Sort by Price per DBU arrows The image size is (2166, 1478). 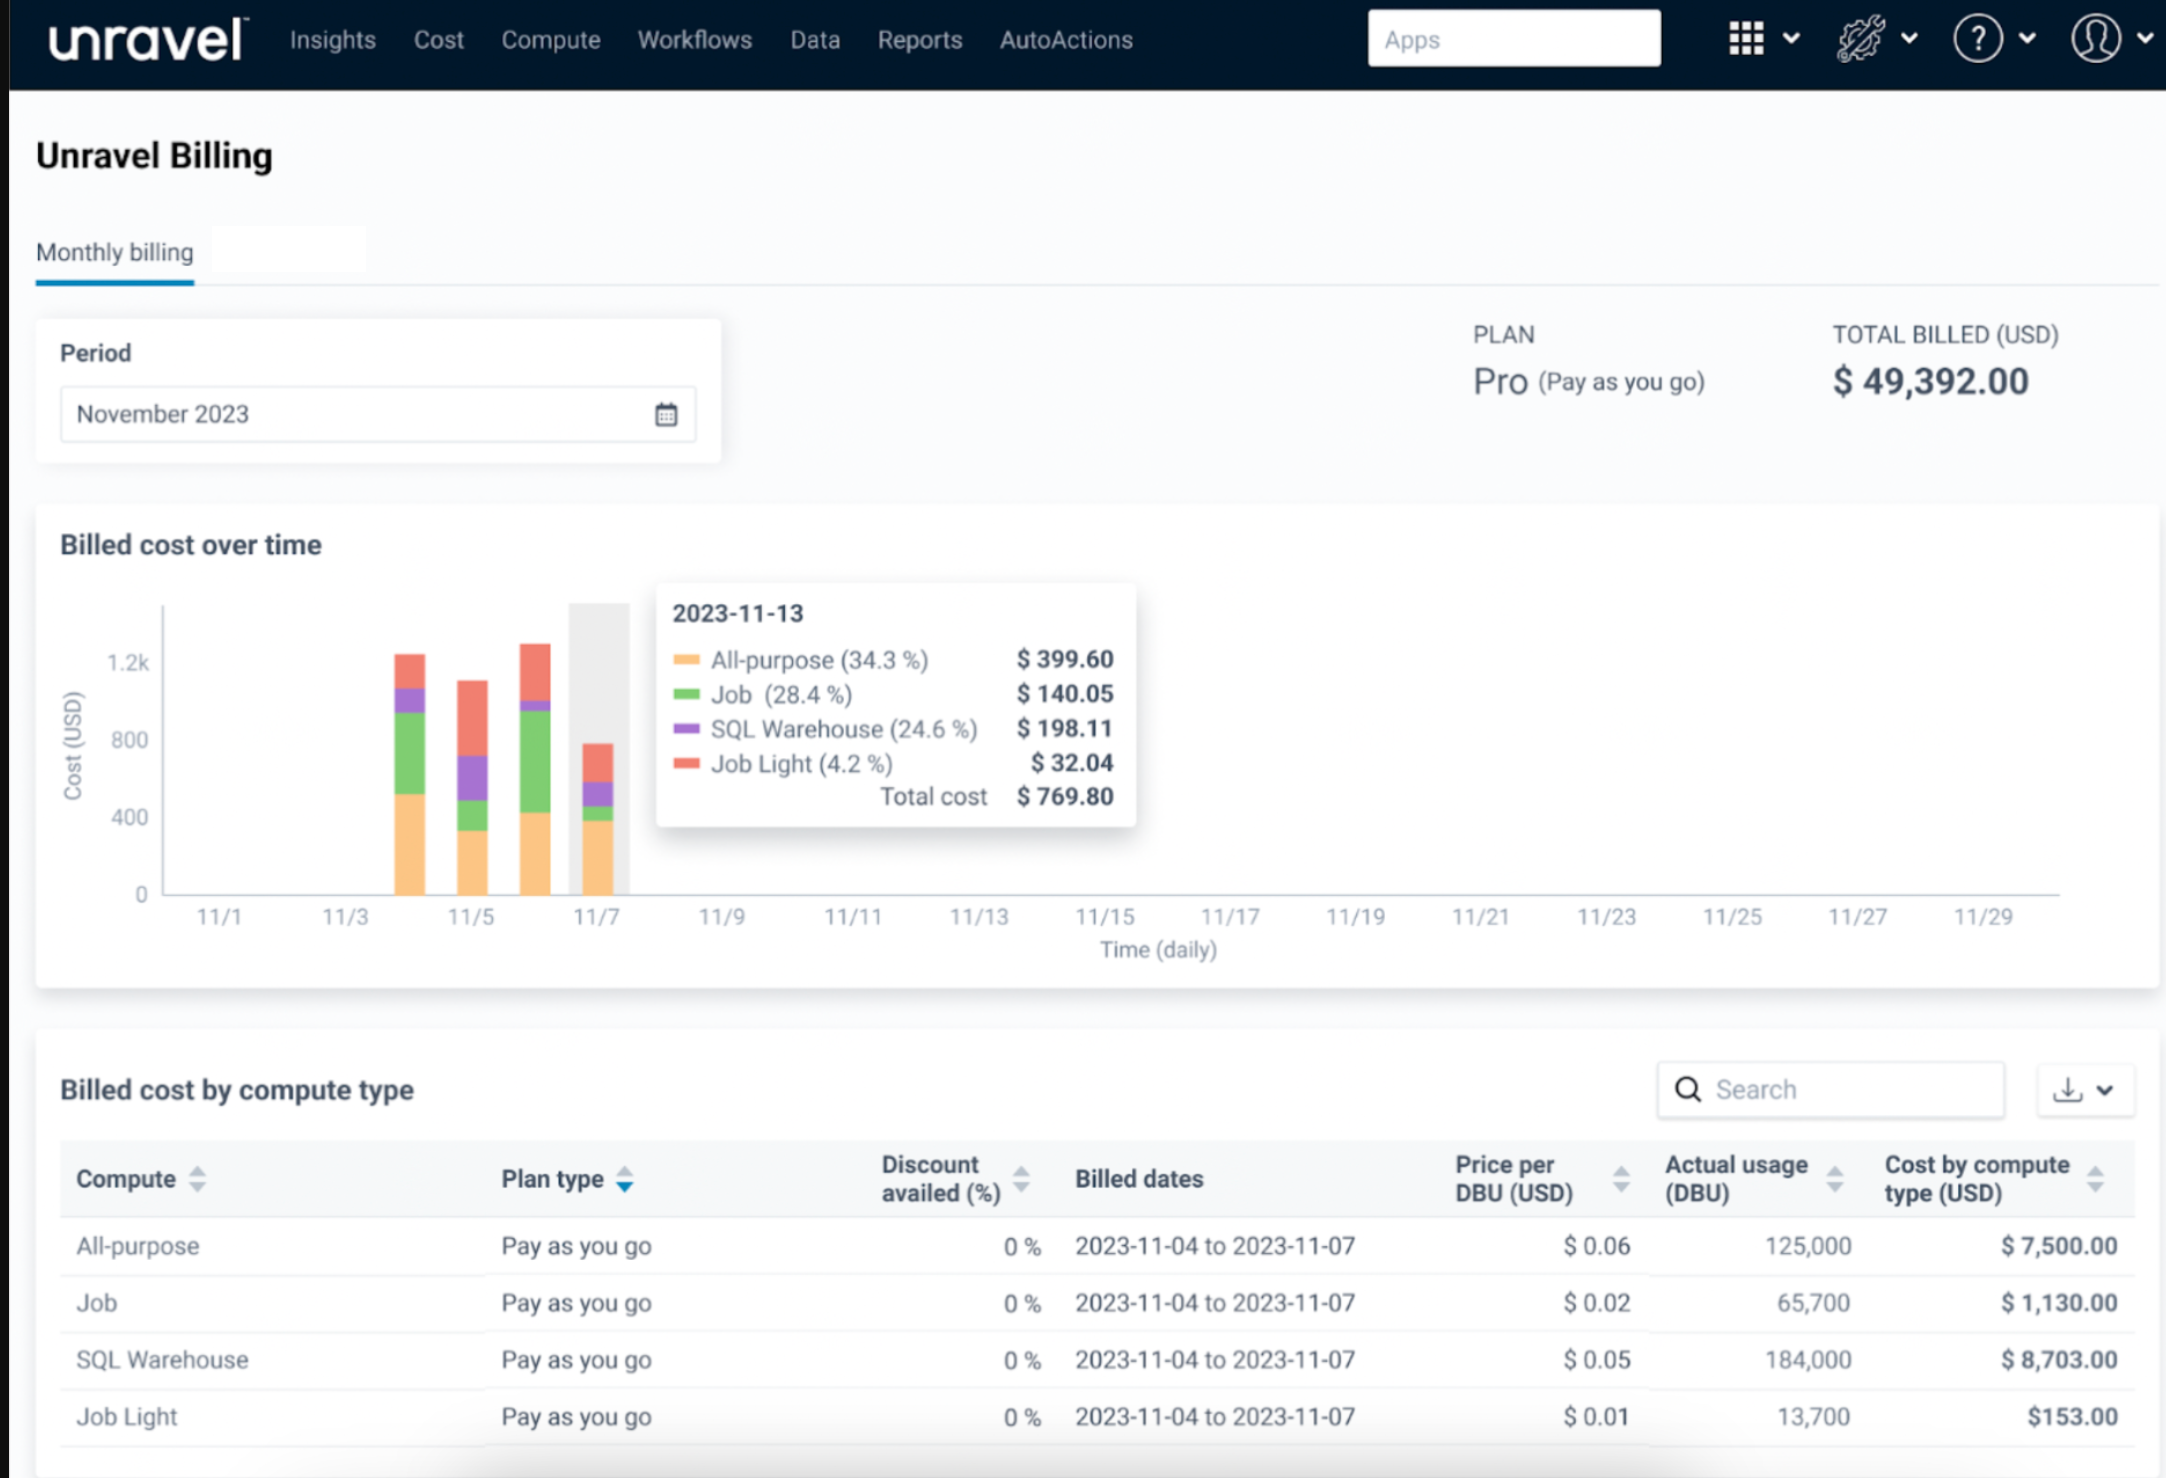[1621, 1179]
